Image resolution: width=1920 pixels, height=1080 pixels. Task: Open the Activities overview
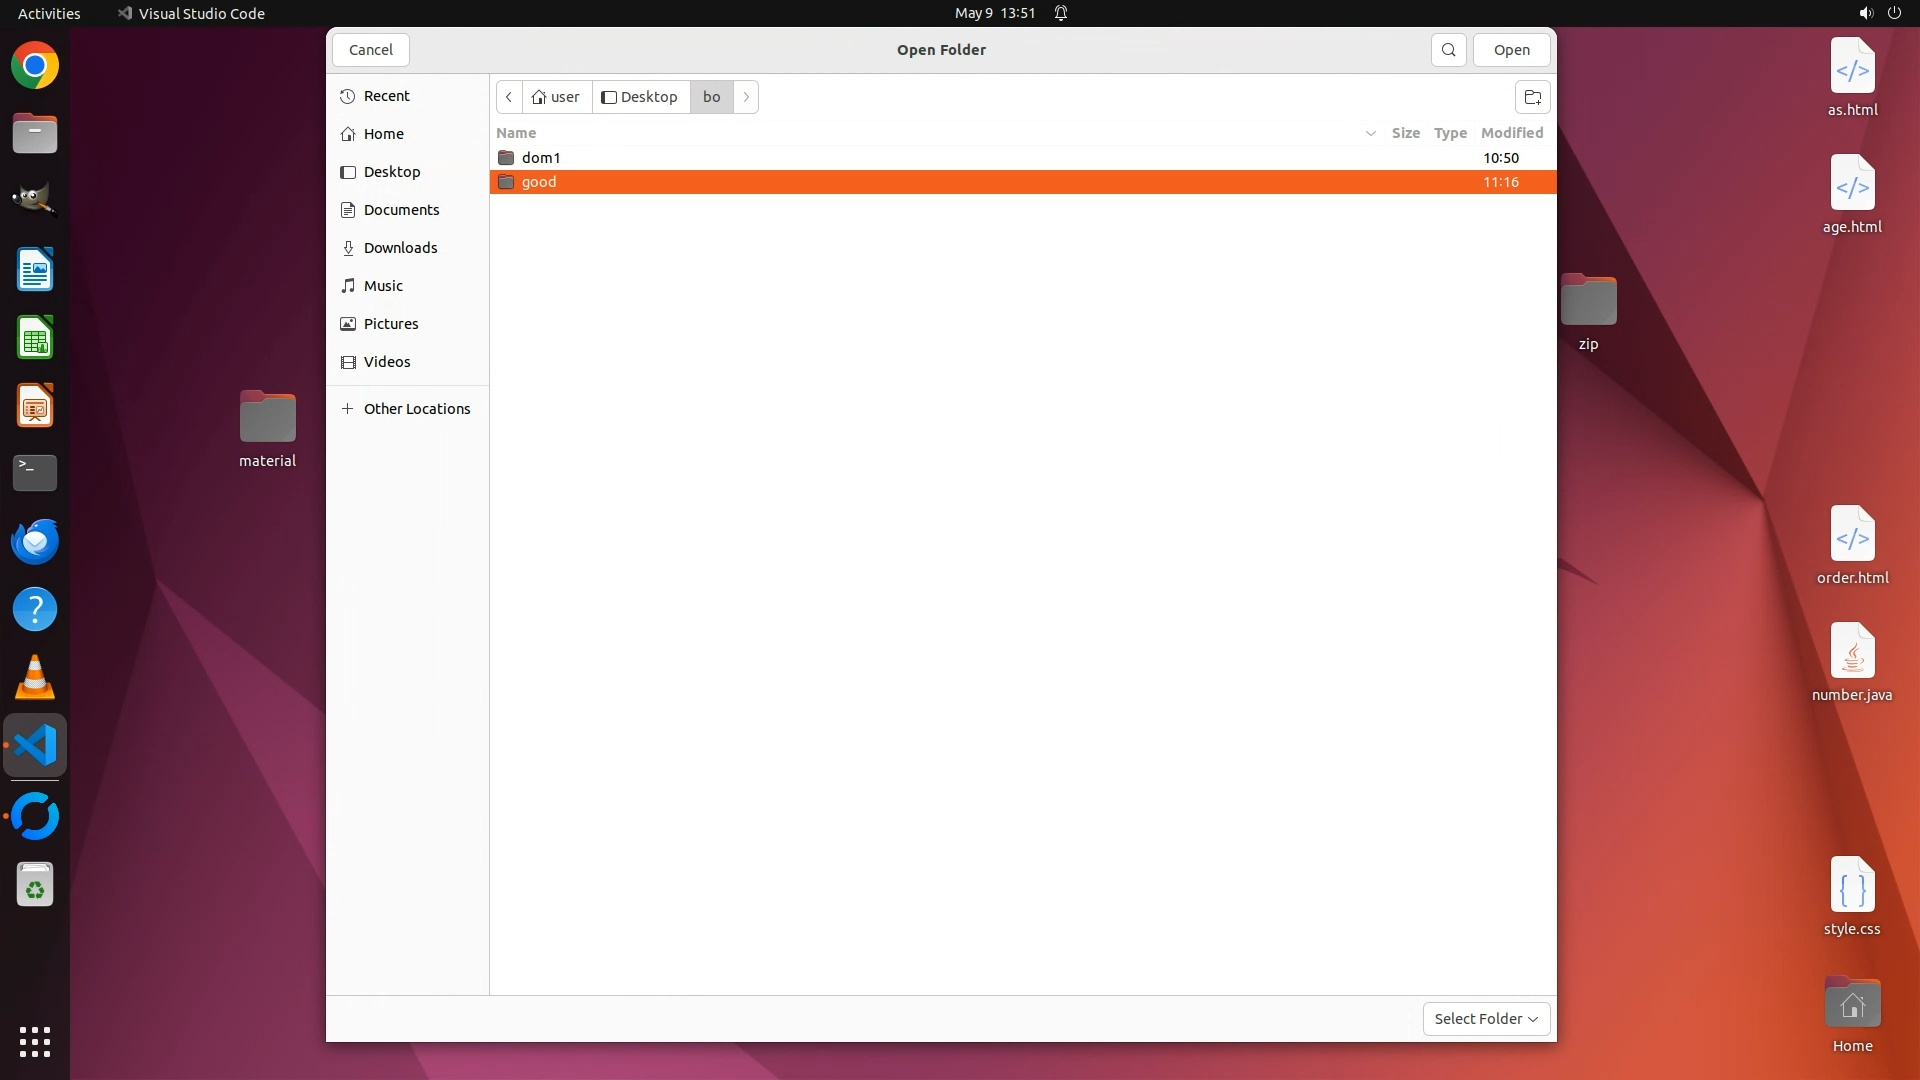coord(49,13)
